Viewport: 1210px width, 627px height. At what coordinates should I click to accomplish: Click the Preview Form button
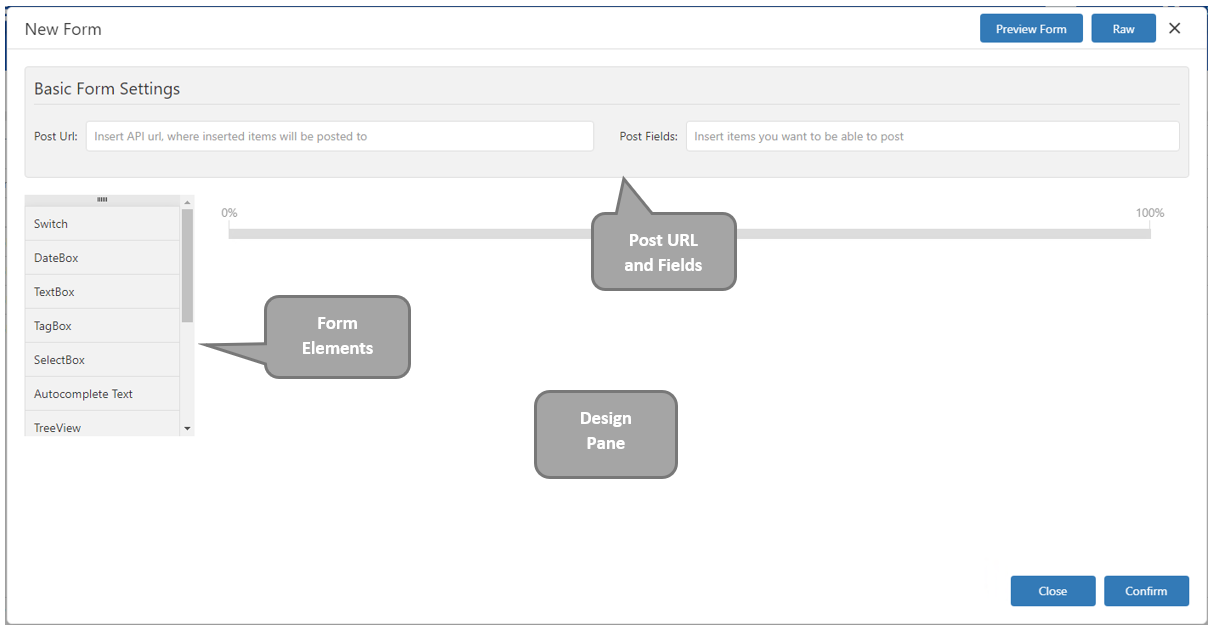(x=1030, y=29)
